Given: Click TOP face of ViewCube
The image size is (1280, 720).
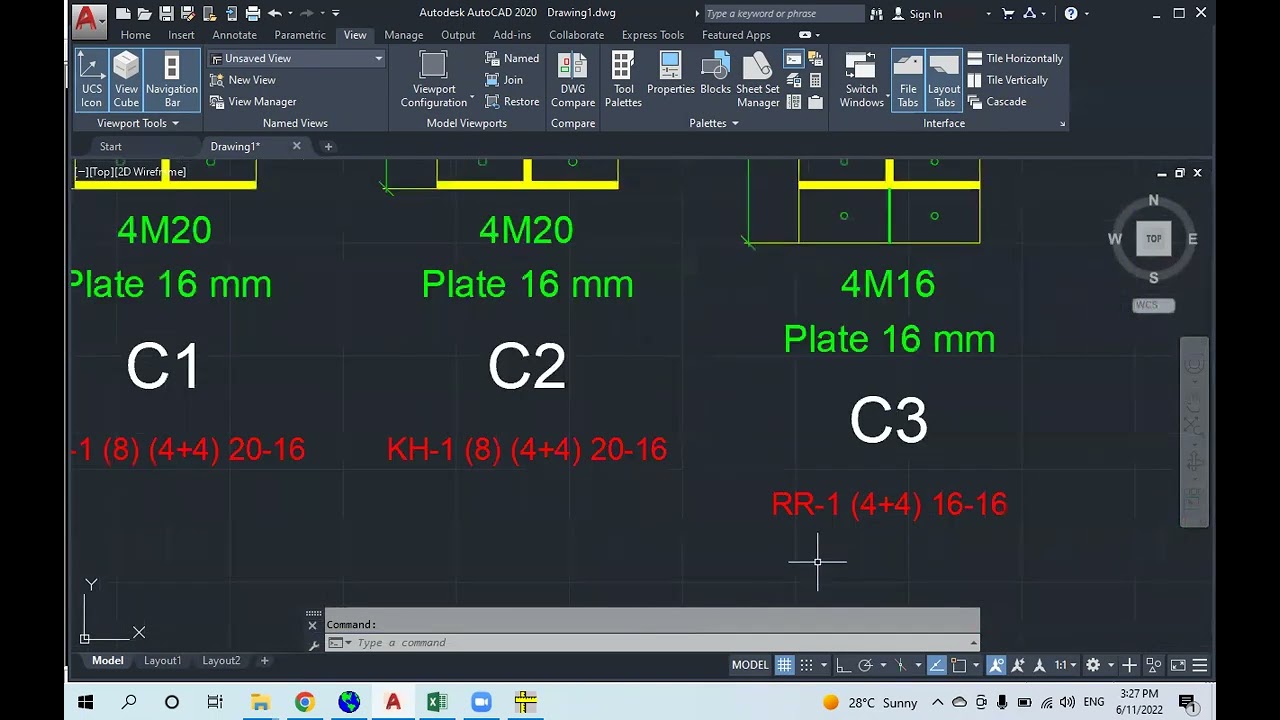Looking at the screenshot, I should click(1153, 239).
